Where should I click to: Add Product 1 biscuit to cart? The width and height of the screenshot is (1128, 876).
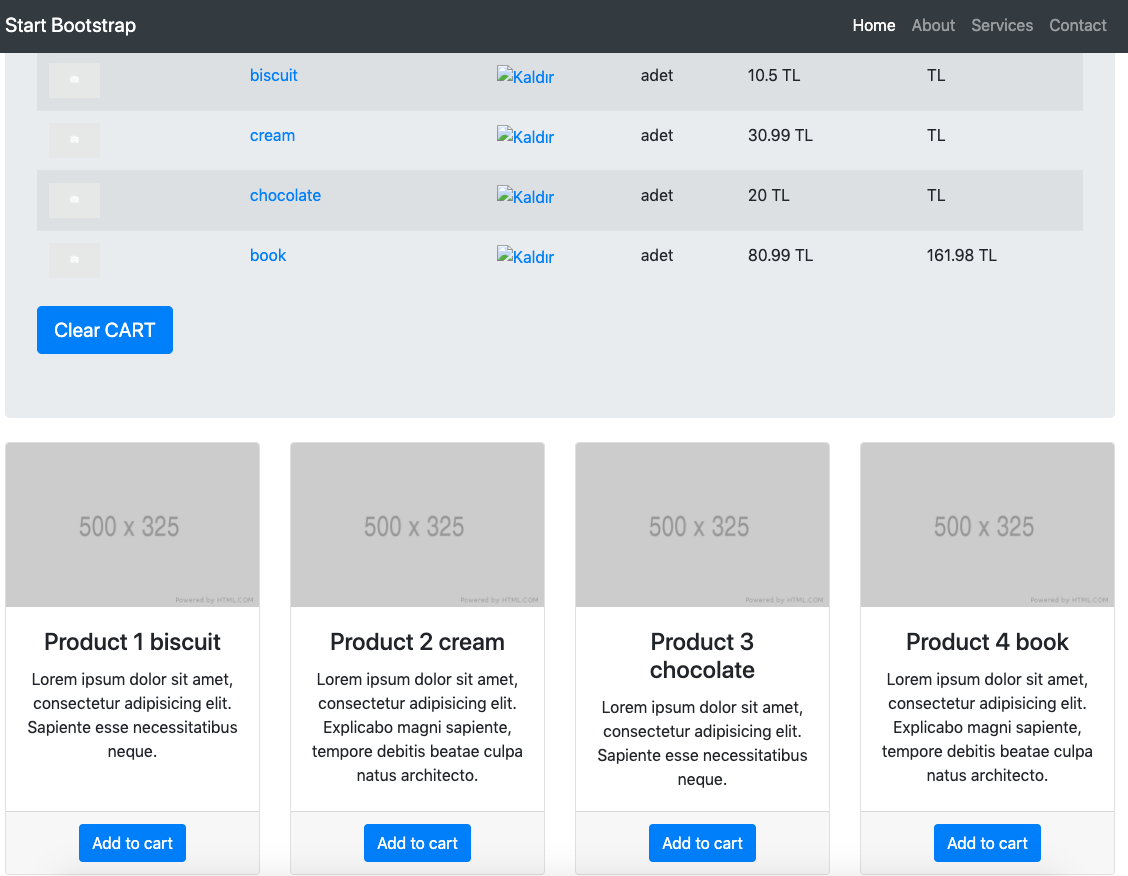click(x=132, y=843)
